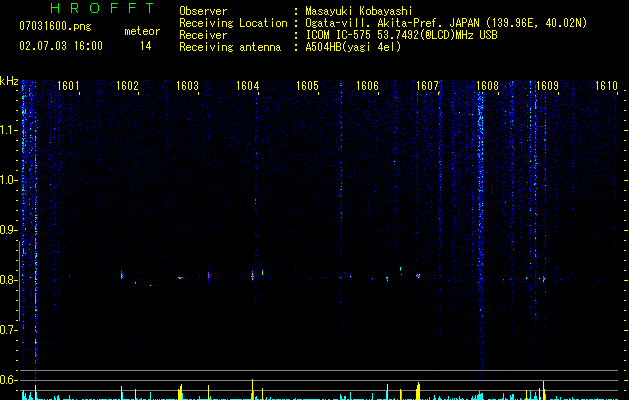Click the 1603 time marker

pyautogui.click(x=187, y=86)
